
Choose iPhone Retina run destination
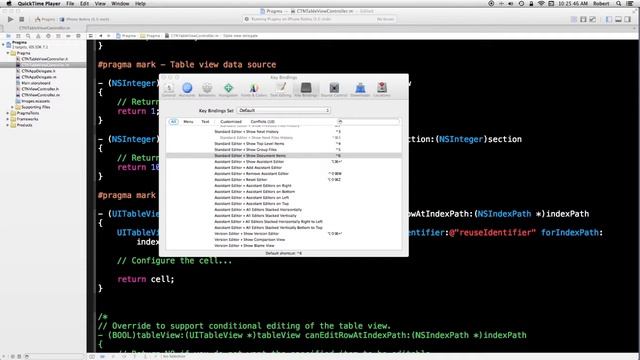coord(84,19)
